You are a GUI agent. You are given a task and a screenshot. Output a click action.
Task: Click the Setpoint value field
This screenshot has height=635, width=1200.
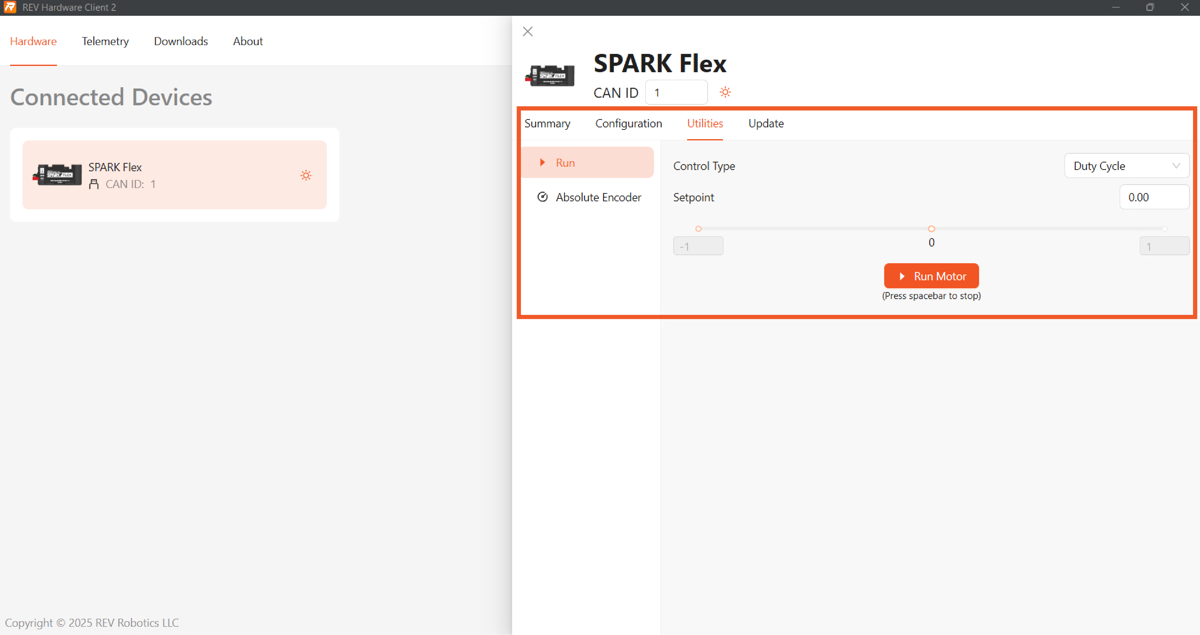pyautogui.click(x=1154, y=197)
